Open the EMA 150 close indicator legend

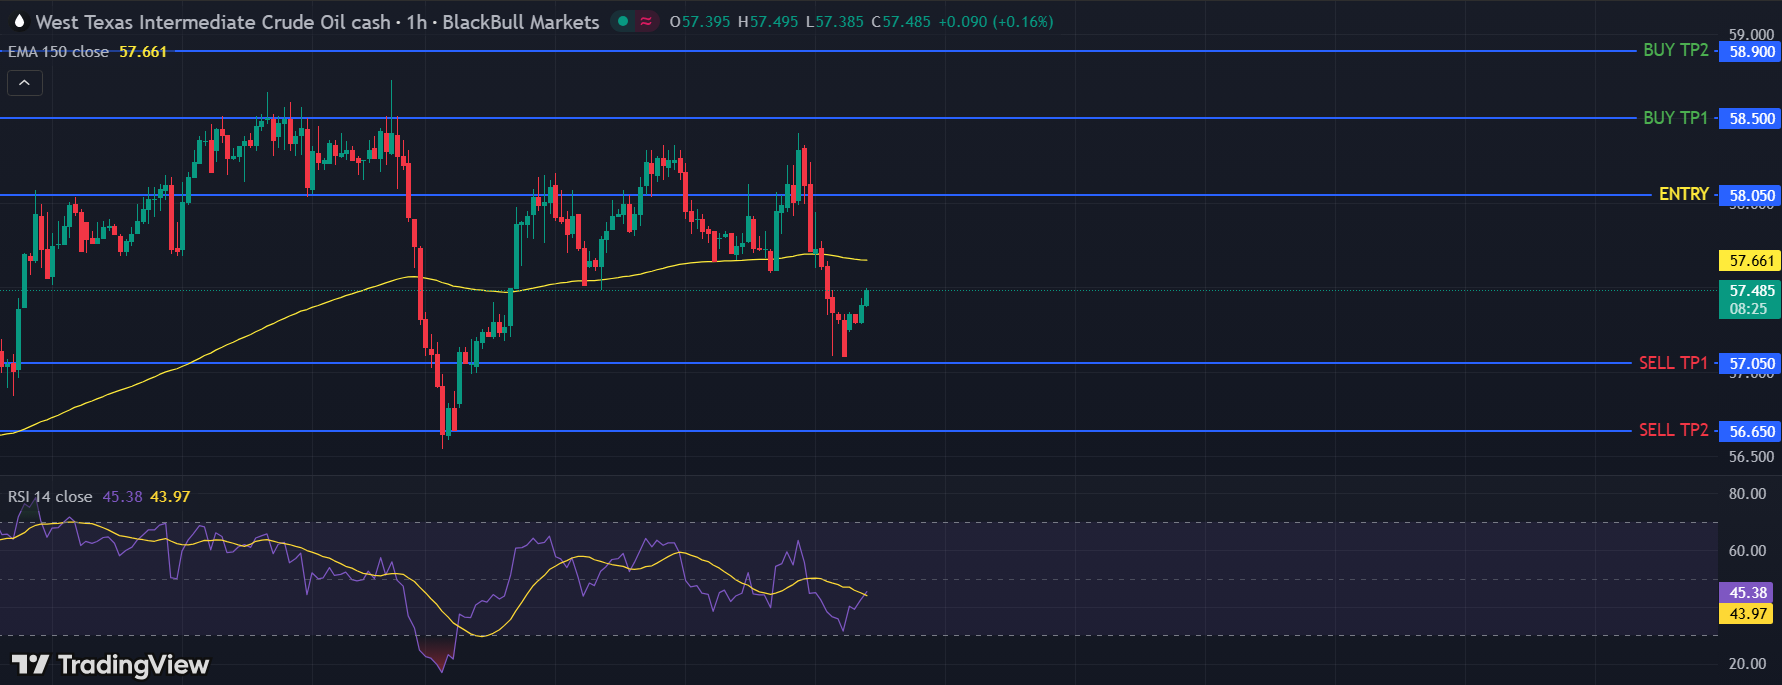58,52
